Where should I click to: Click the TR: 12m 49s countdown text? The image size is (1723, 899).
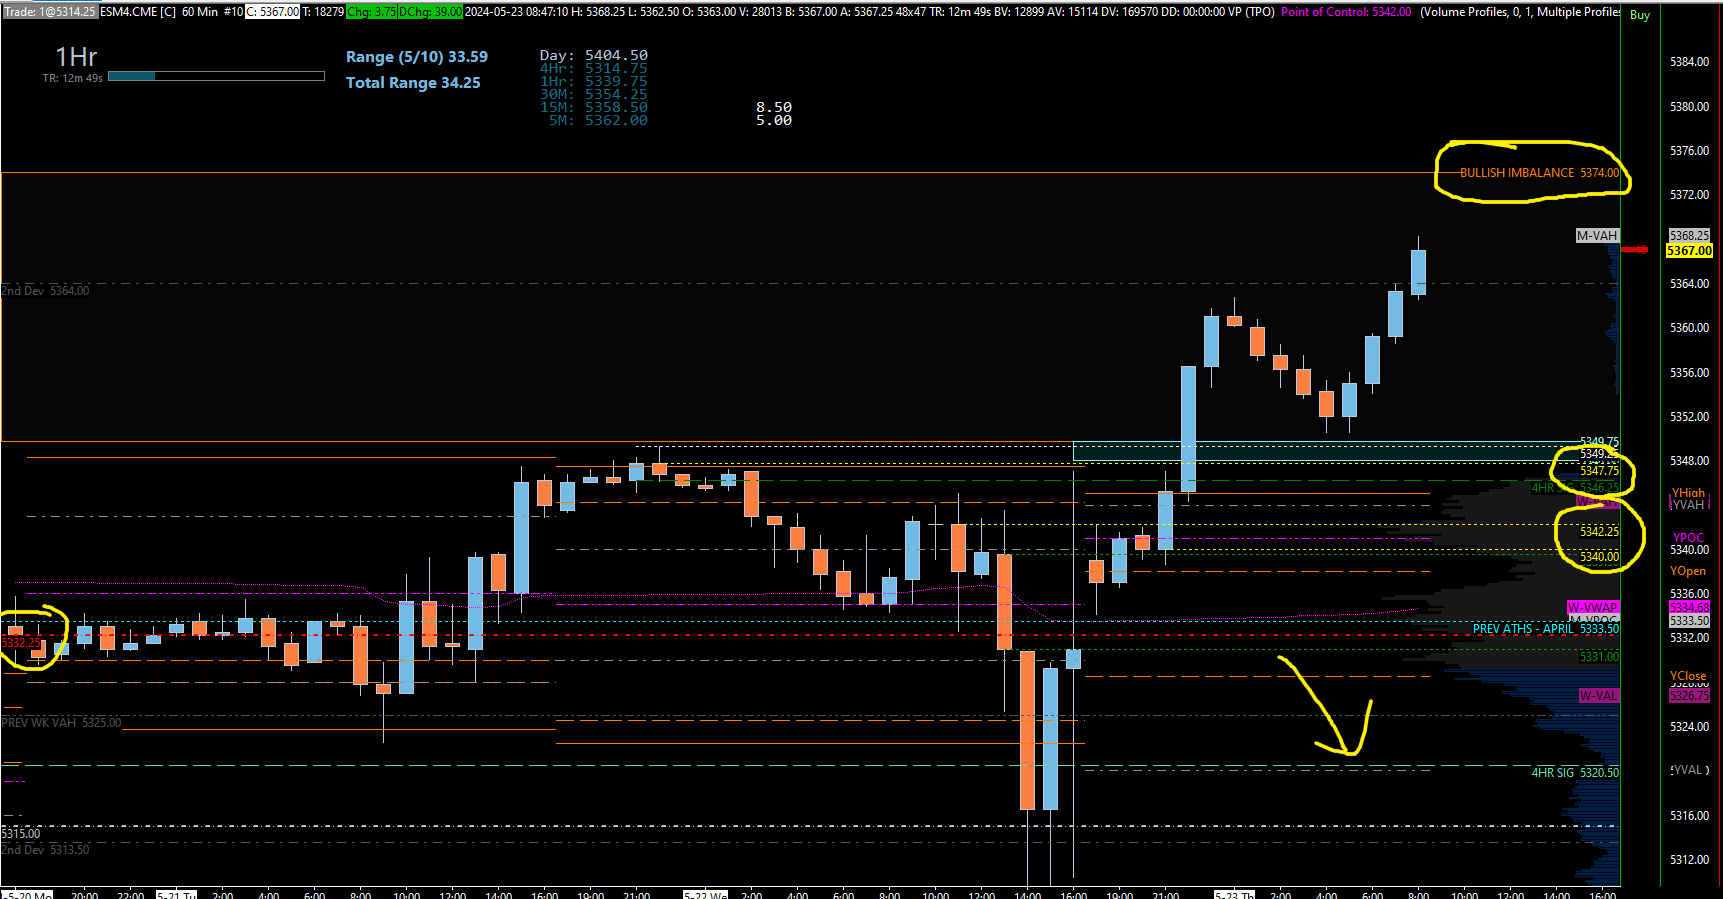pyautogui.click(x=73, y=78)
